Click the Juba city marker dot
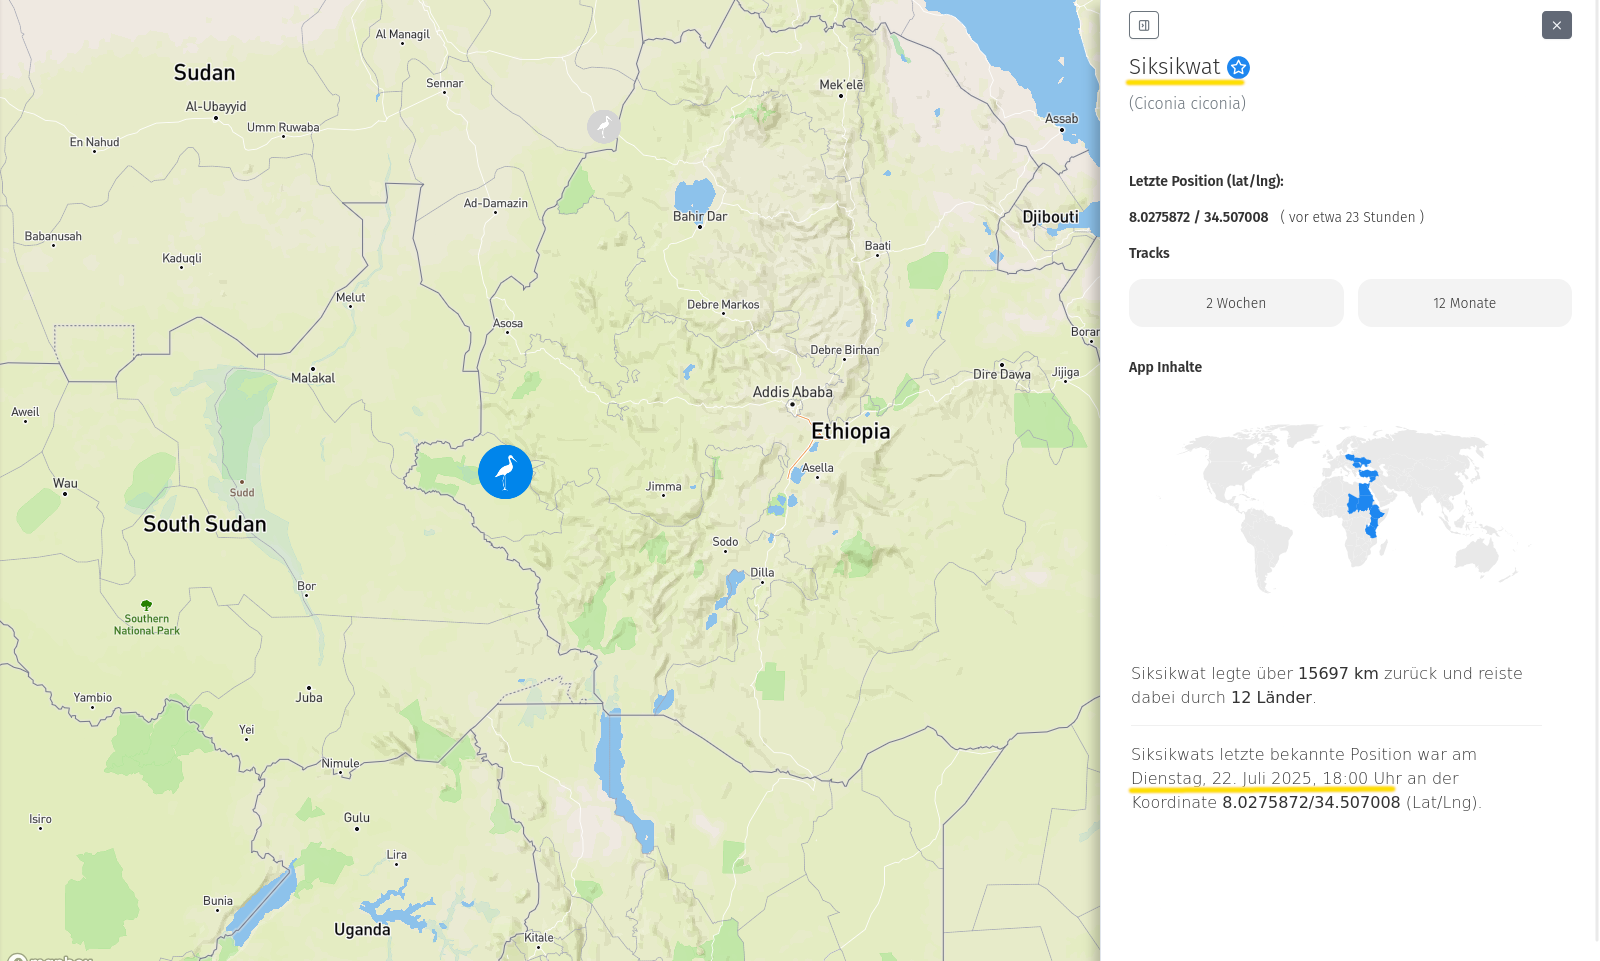1600x961 pixels. click(309, 687)
